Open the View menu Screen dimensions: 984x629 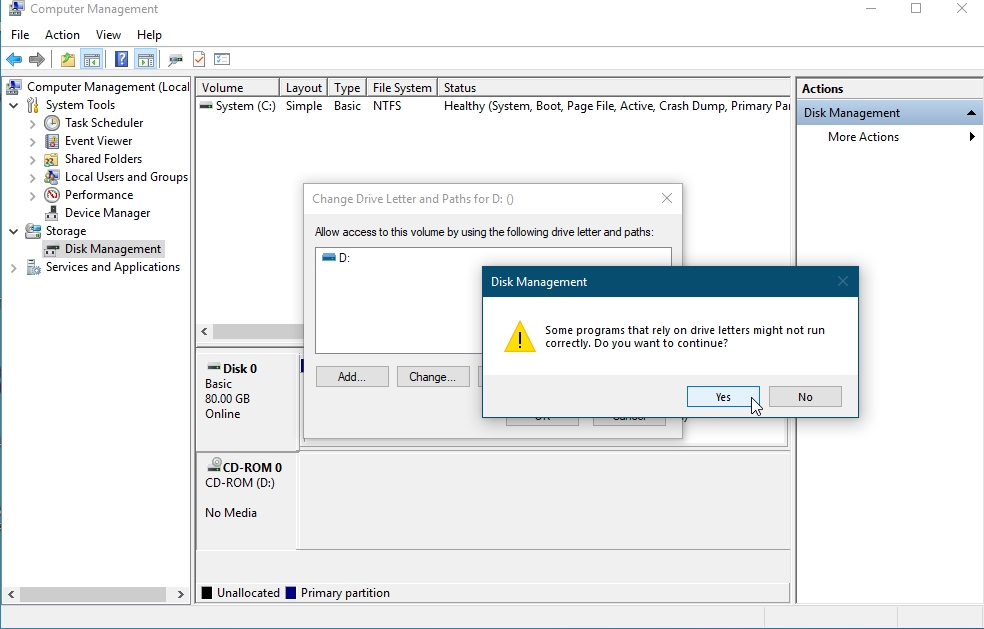click(x=108, y=35)
